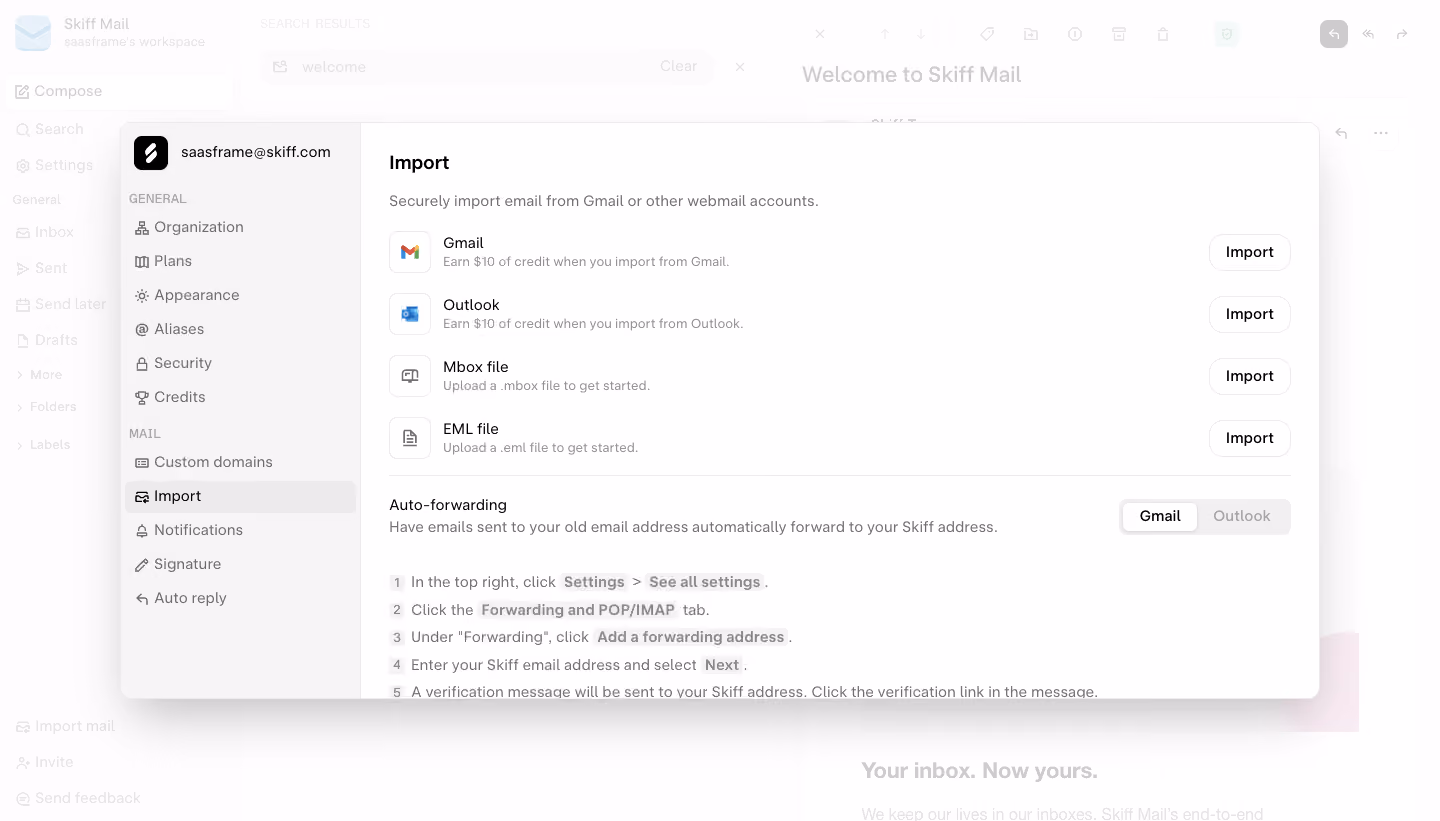Viewport: 1440px width, 821px height.
Task: Open Auto reply settings
Action: coord(241,598)
